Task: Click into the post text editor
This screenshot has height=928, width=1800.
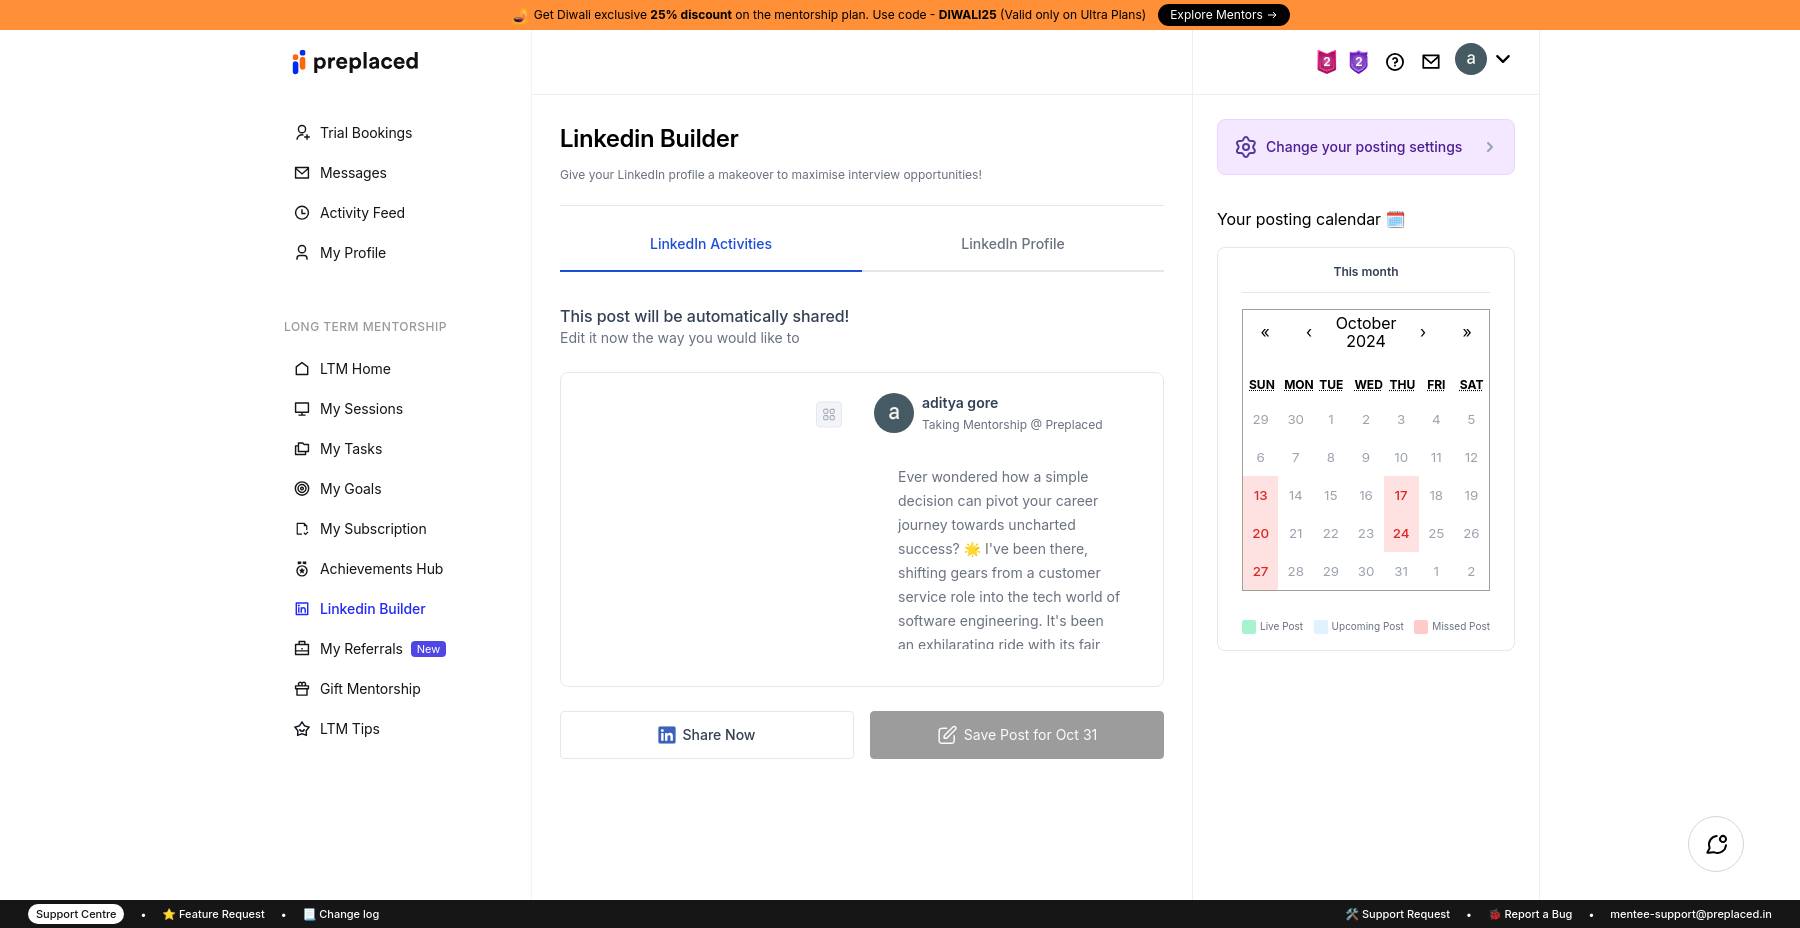Action: point(1008,560)
